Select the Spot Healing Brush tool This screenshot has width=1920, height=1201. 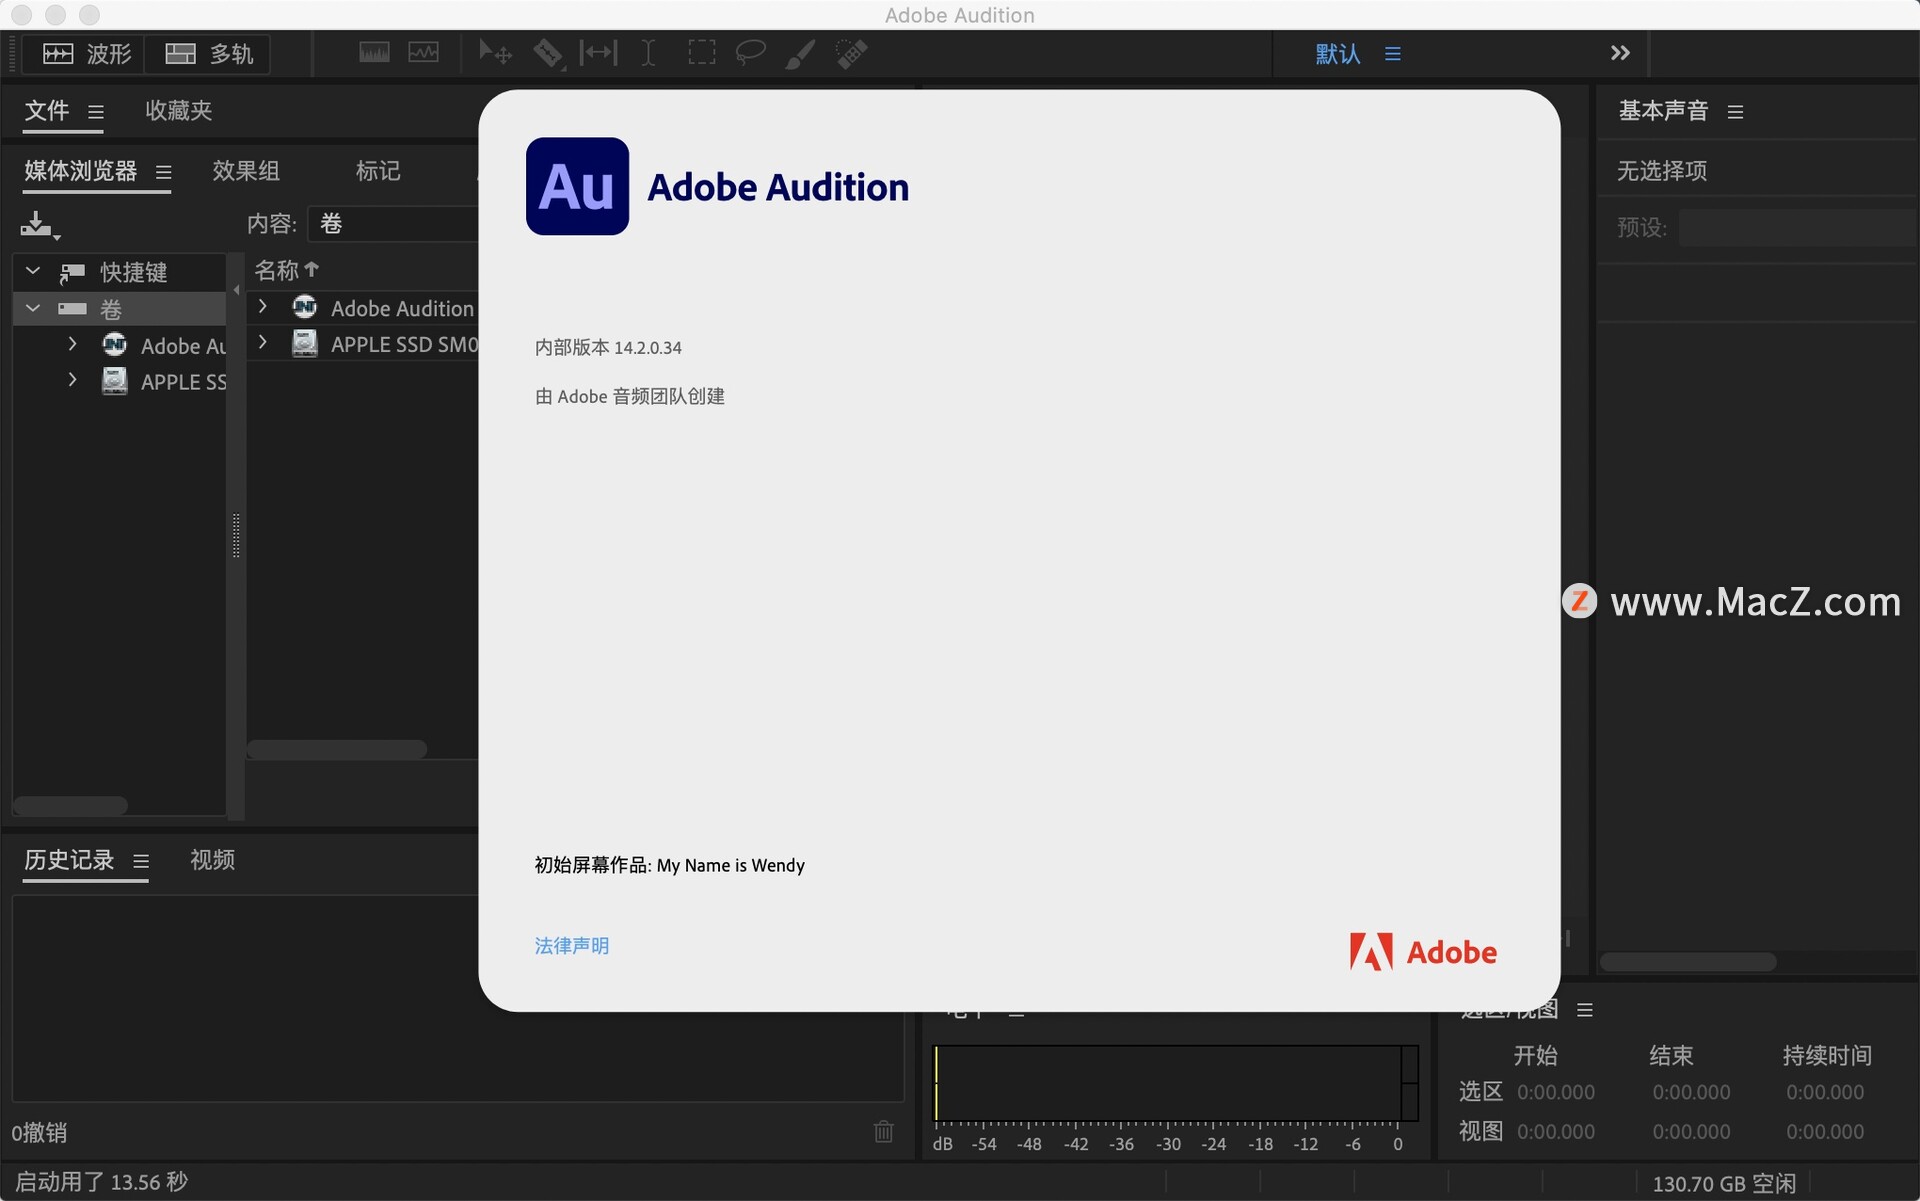[x=851, y=53]
